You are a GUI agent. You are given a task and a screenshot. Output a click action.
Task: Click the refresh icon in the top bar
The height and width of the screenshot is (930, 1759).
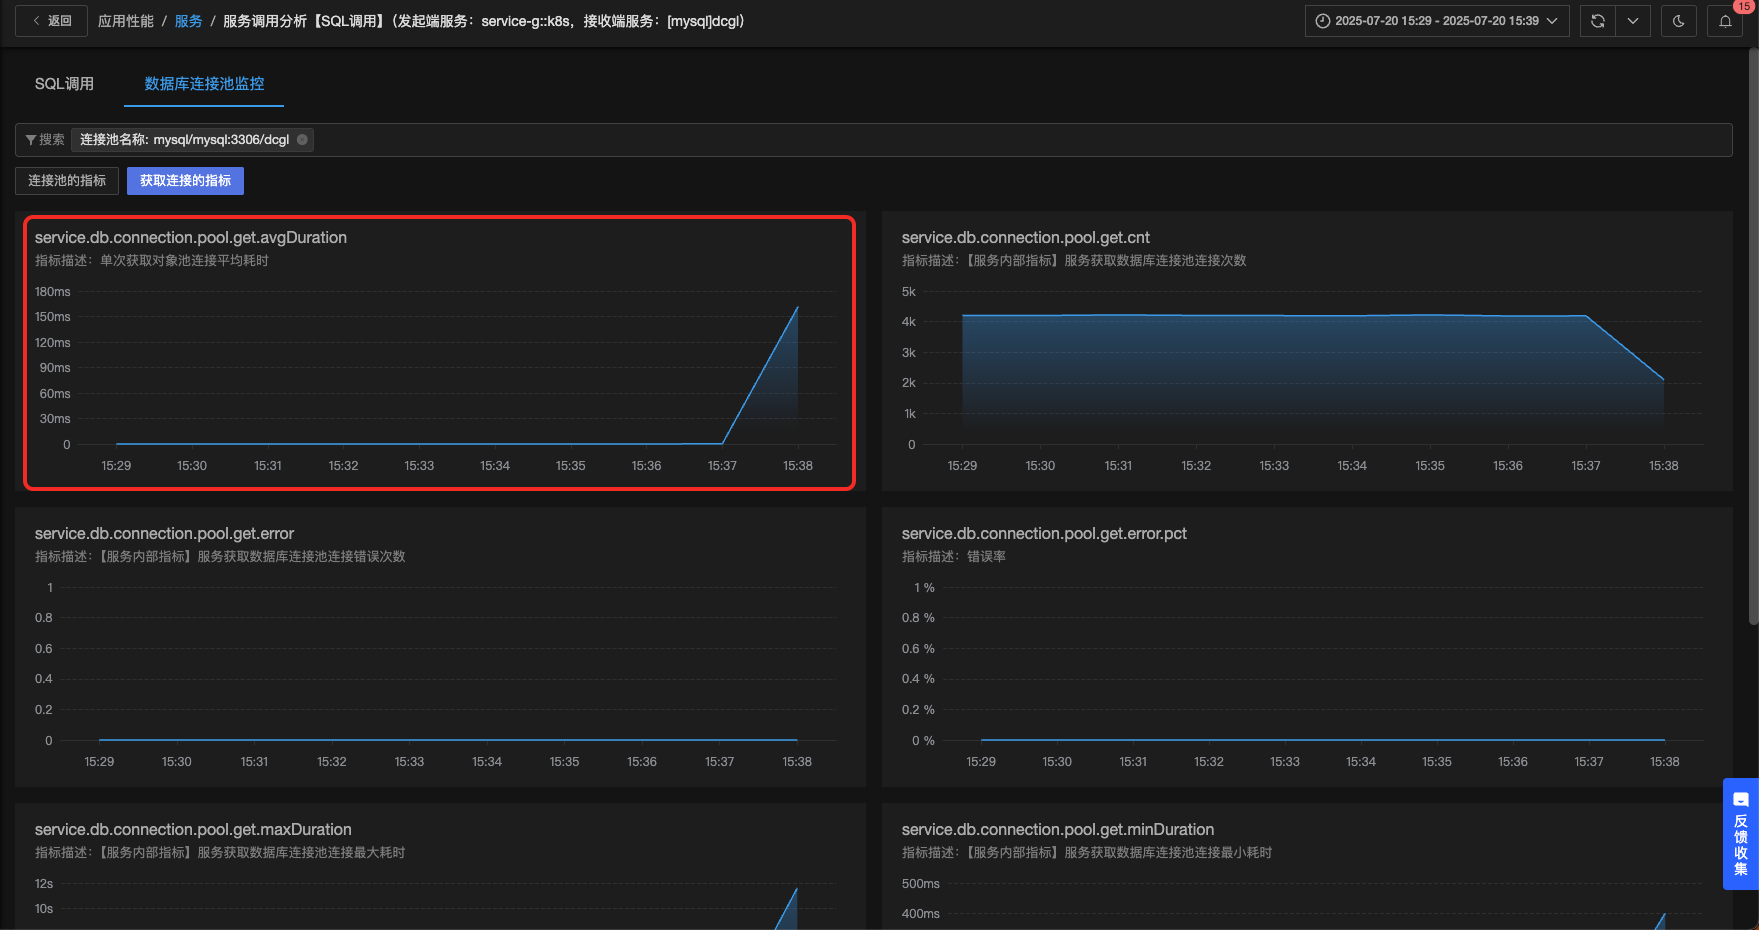[1598, 21]
